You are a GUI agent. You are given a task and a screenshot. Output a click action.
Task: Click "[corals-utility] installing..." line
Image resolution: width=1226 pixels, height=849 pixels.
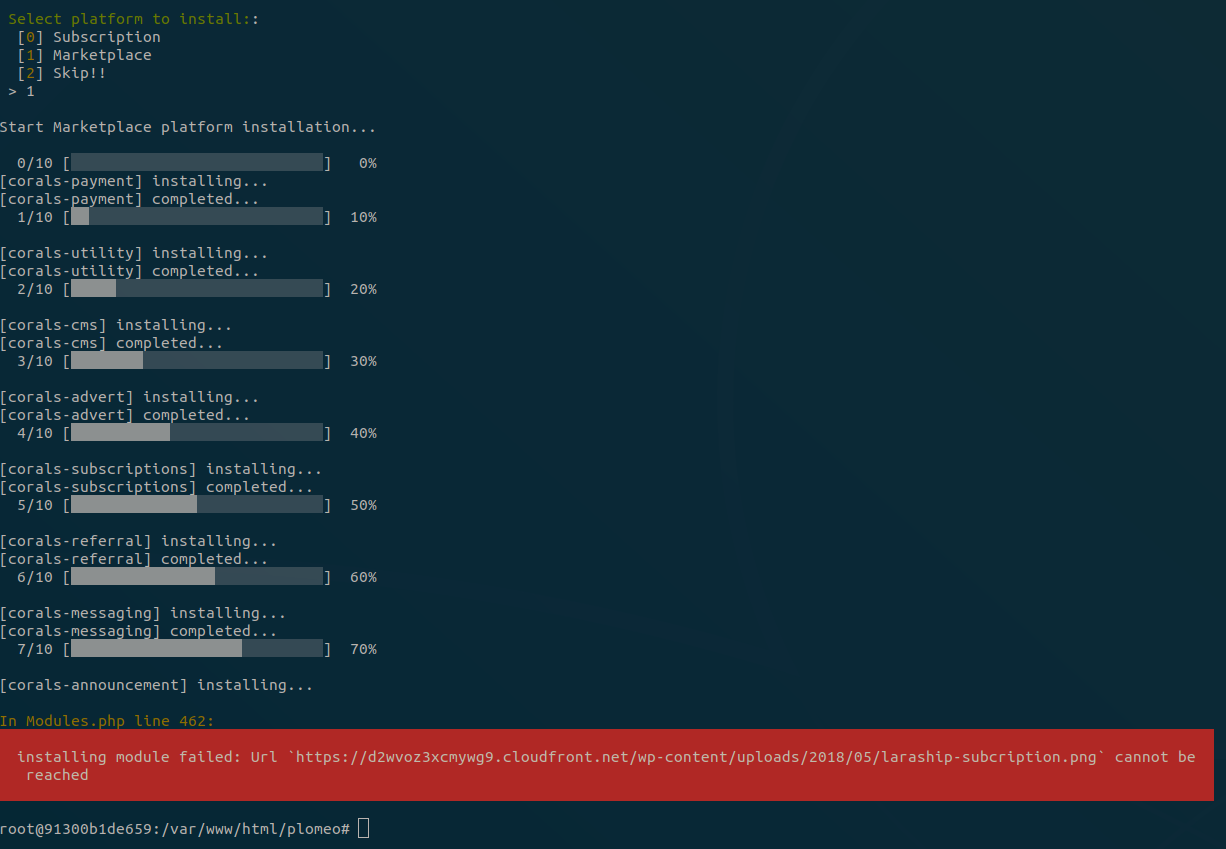(x=134, y=253)
